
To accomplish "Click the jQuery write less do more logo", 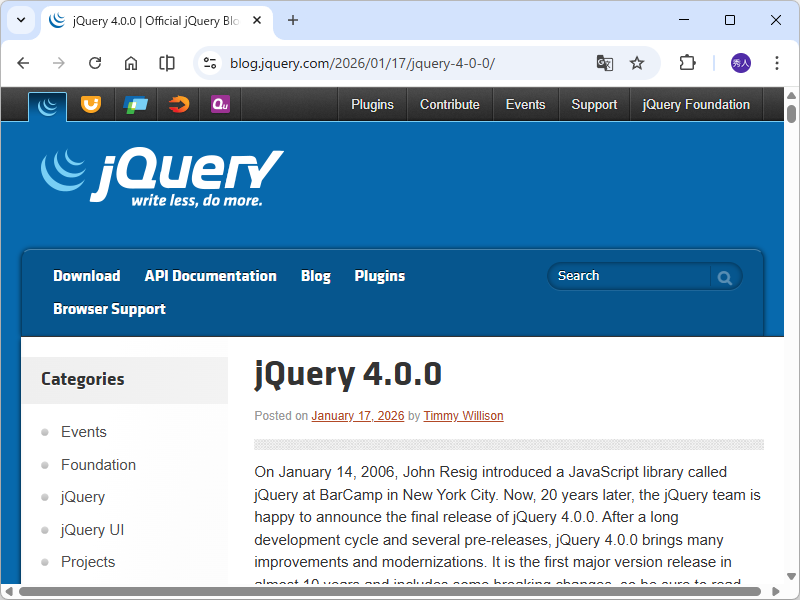I will 162,178.
